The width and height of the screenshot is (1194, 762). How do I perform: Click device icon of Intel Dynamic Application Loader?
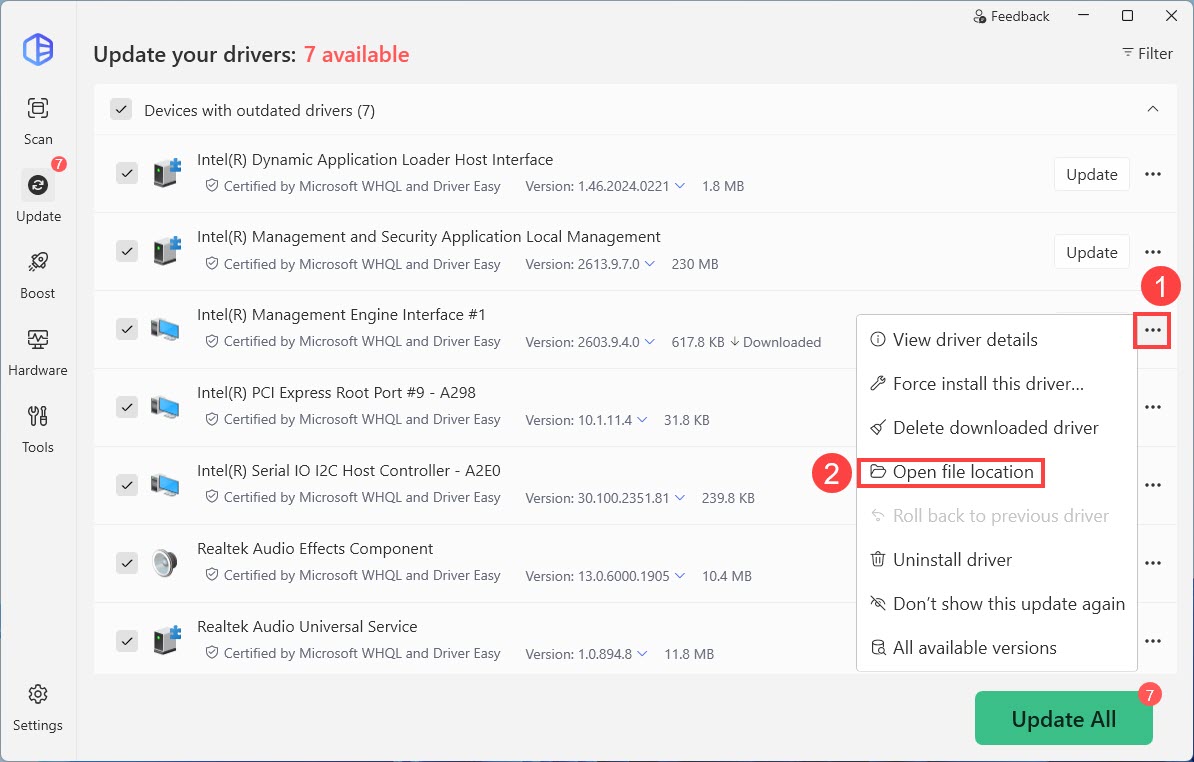pos(166,174)
